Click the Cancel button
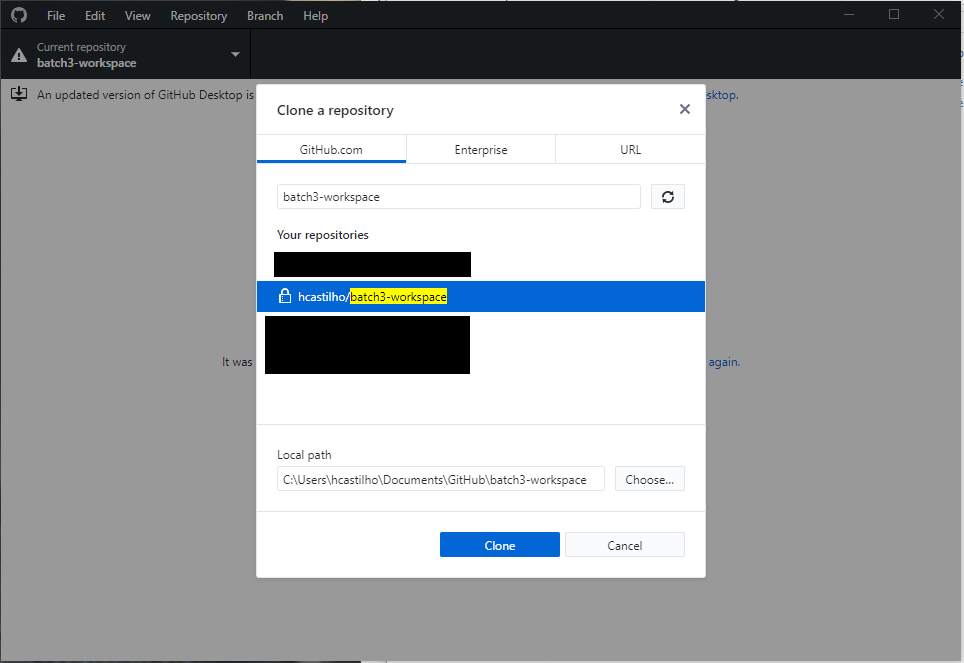The height and width of the screenshot is (663, 964). [625, 545]
